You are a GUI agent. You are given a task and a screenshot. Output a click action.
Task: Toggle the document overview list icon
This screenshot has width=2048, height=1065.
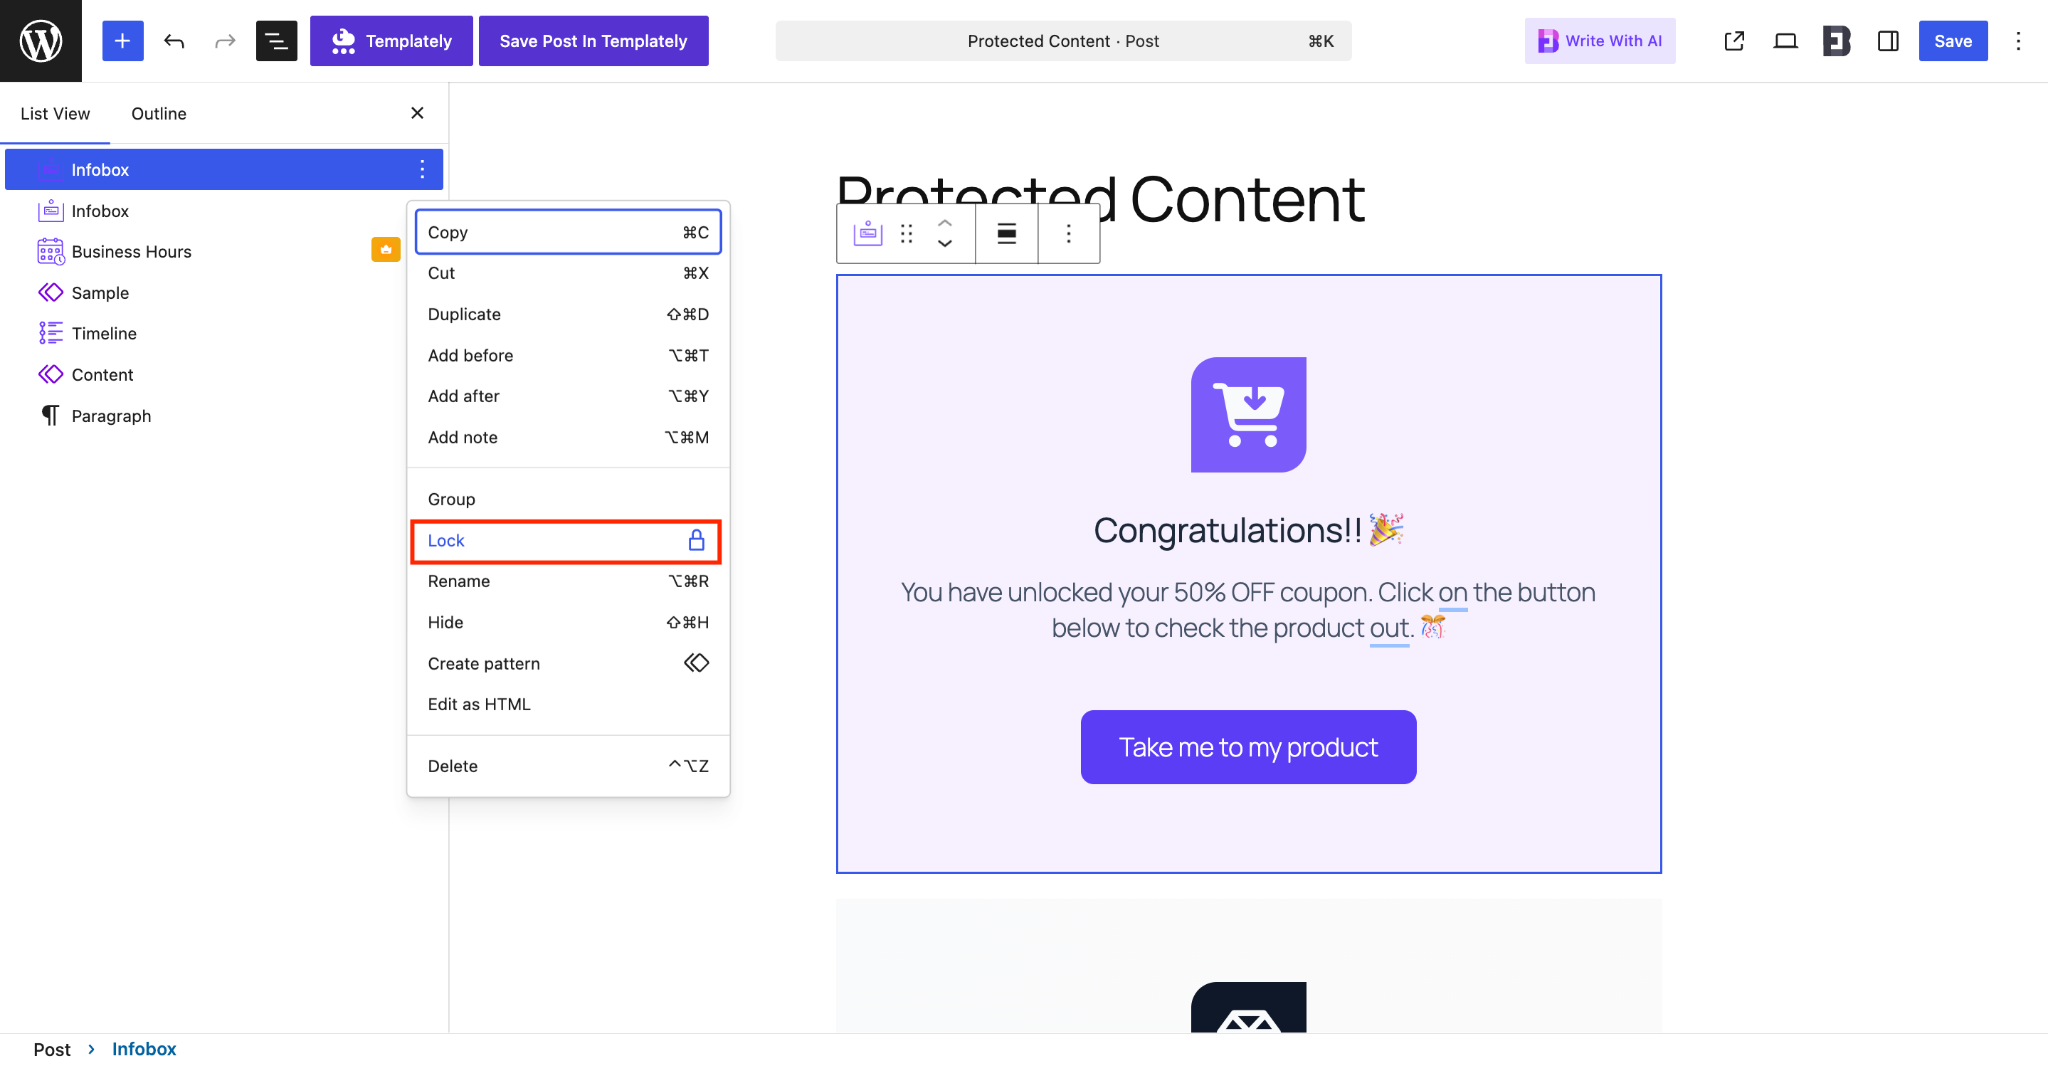coord(277,41)
